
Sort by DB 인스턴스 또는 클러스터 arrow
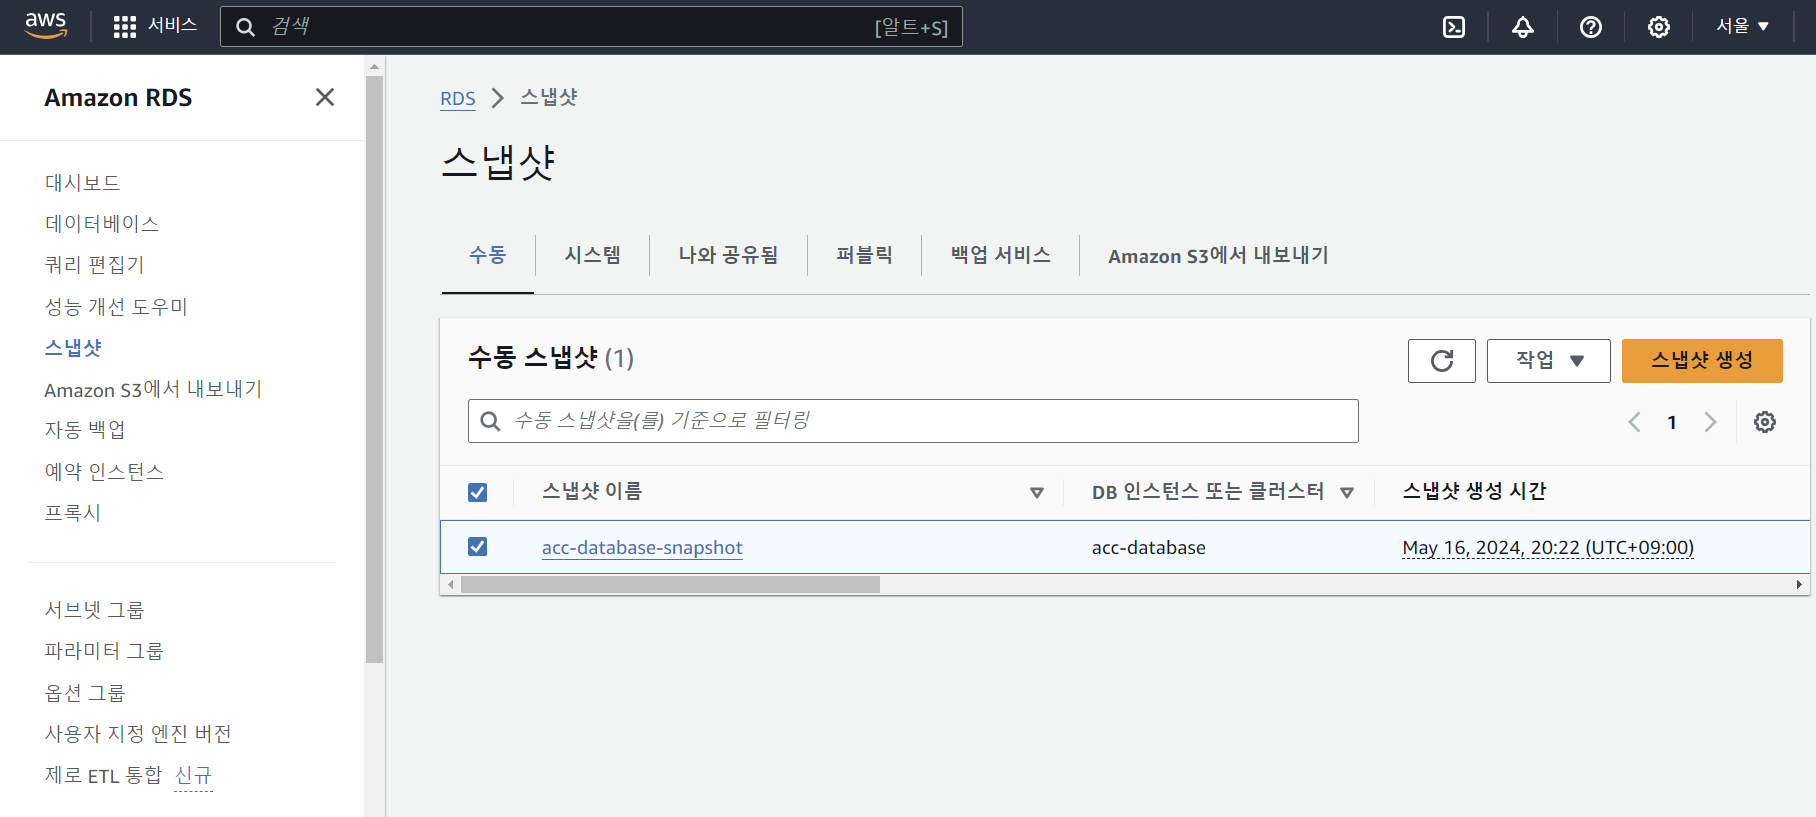click(x=1347, y=492)
